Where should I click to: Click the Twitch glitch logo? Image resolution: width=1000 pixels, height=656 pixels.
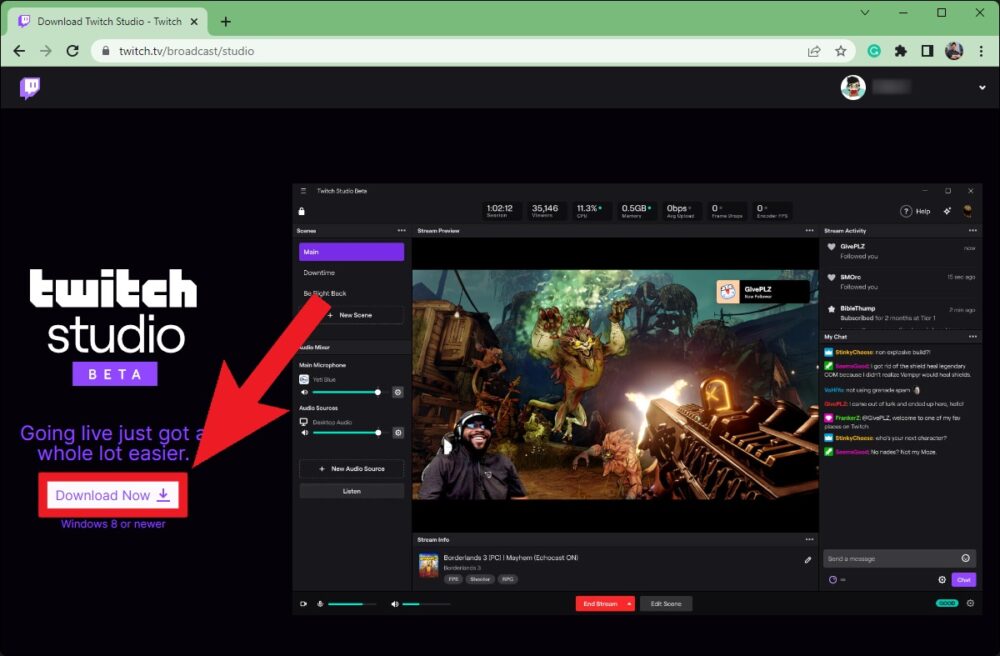click(30, 88)
